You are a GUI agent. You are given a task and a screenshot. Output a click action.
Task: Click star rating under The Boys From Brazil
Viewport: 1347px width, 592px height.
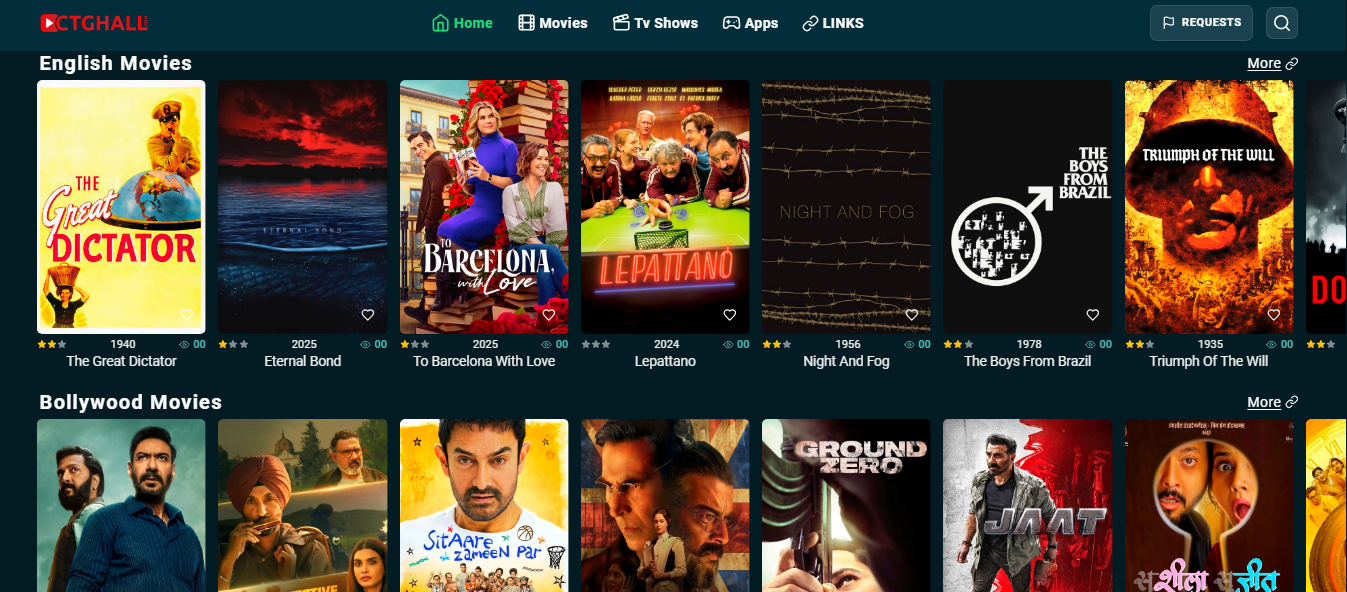(959, 344)
